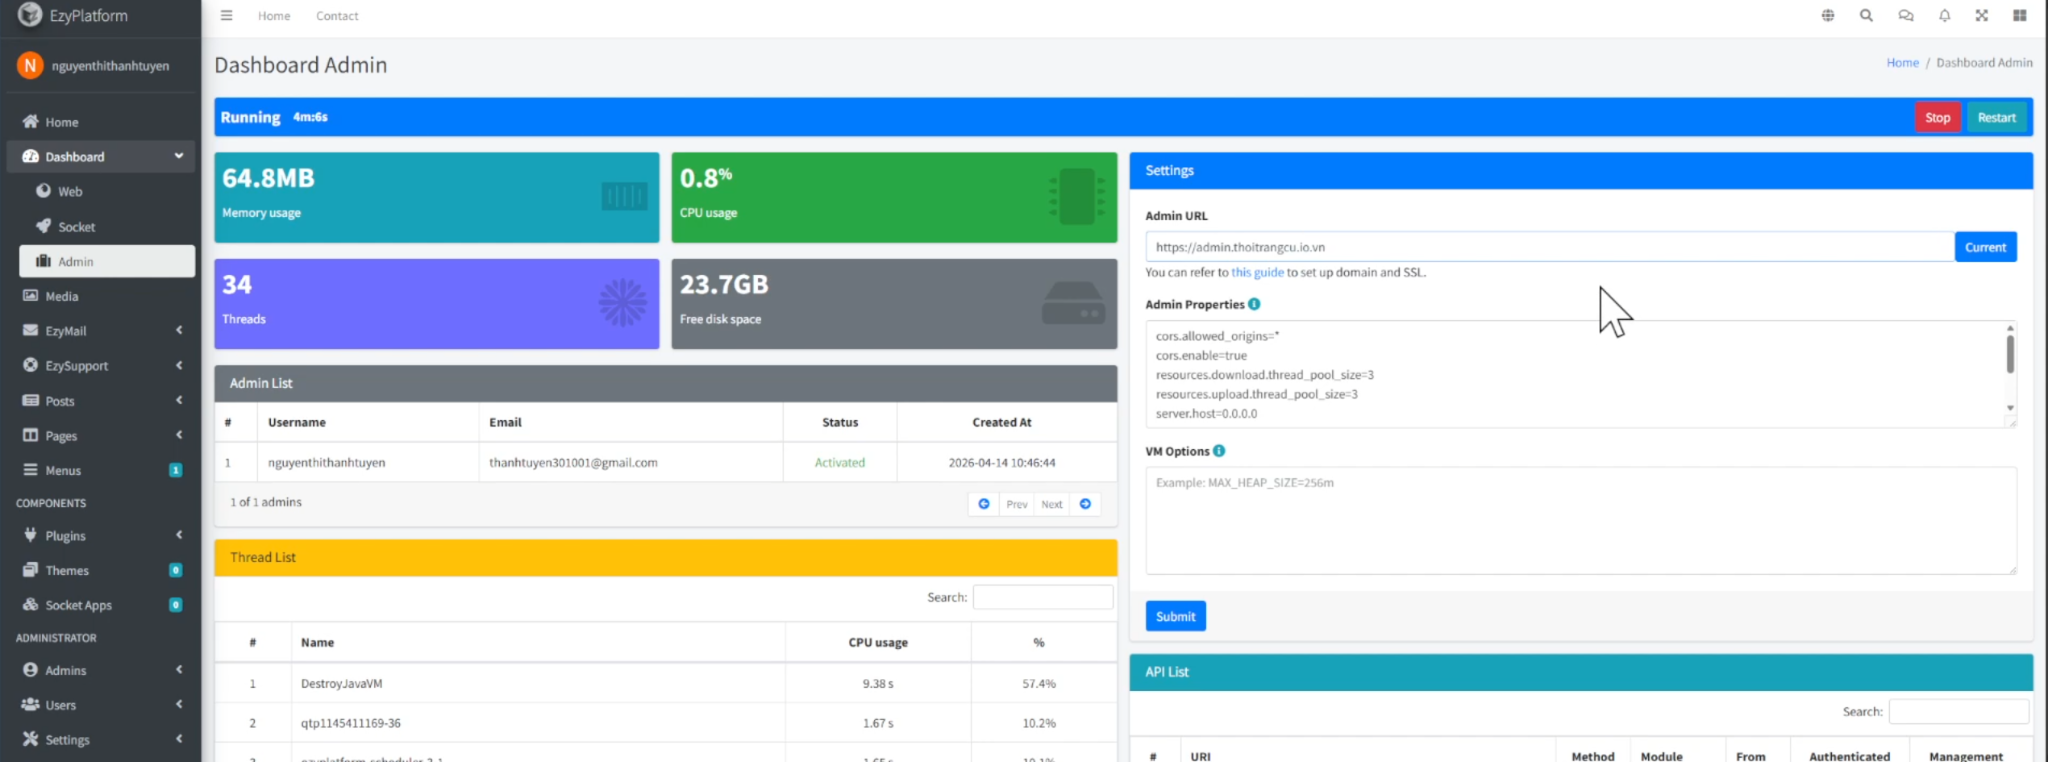This screenshot has height=762, width=2048.
Task: Select Media in the sidebar
Action: (x=61, y=296)
